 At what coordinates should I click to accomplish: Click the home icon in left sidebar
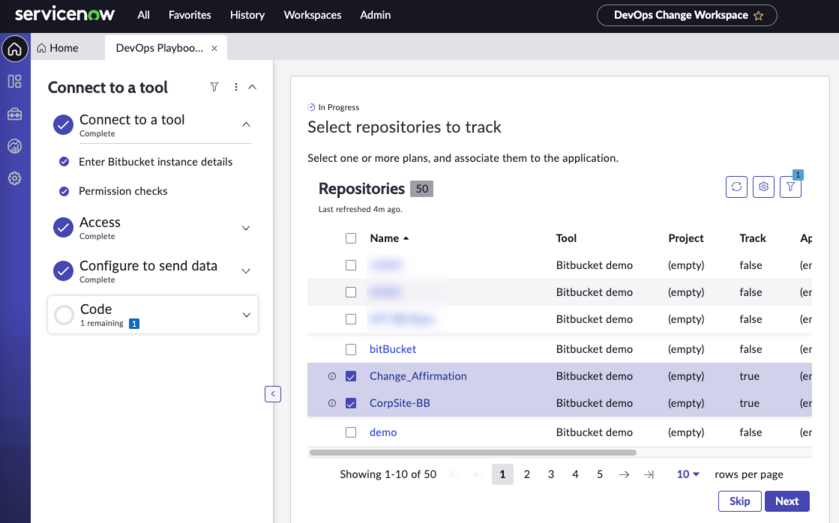[x=15, y=49]
